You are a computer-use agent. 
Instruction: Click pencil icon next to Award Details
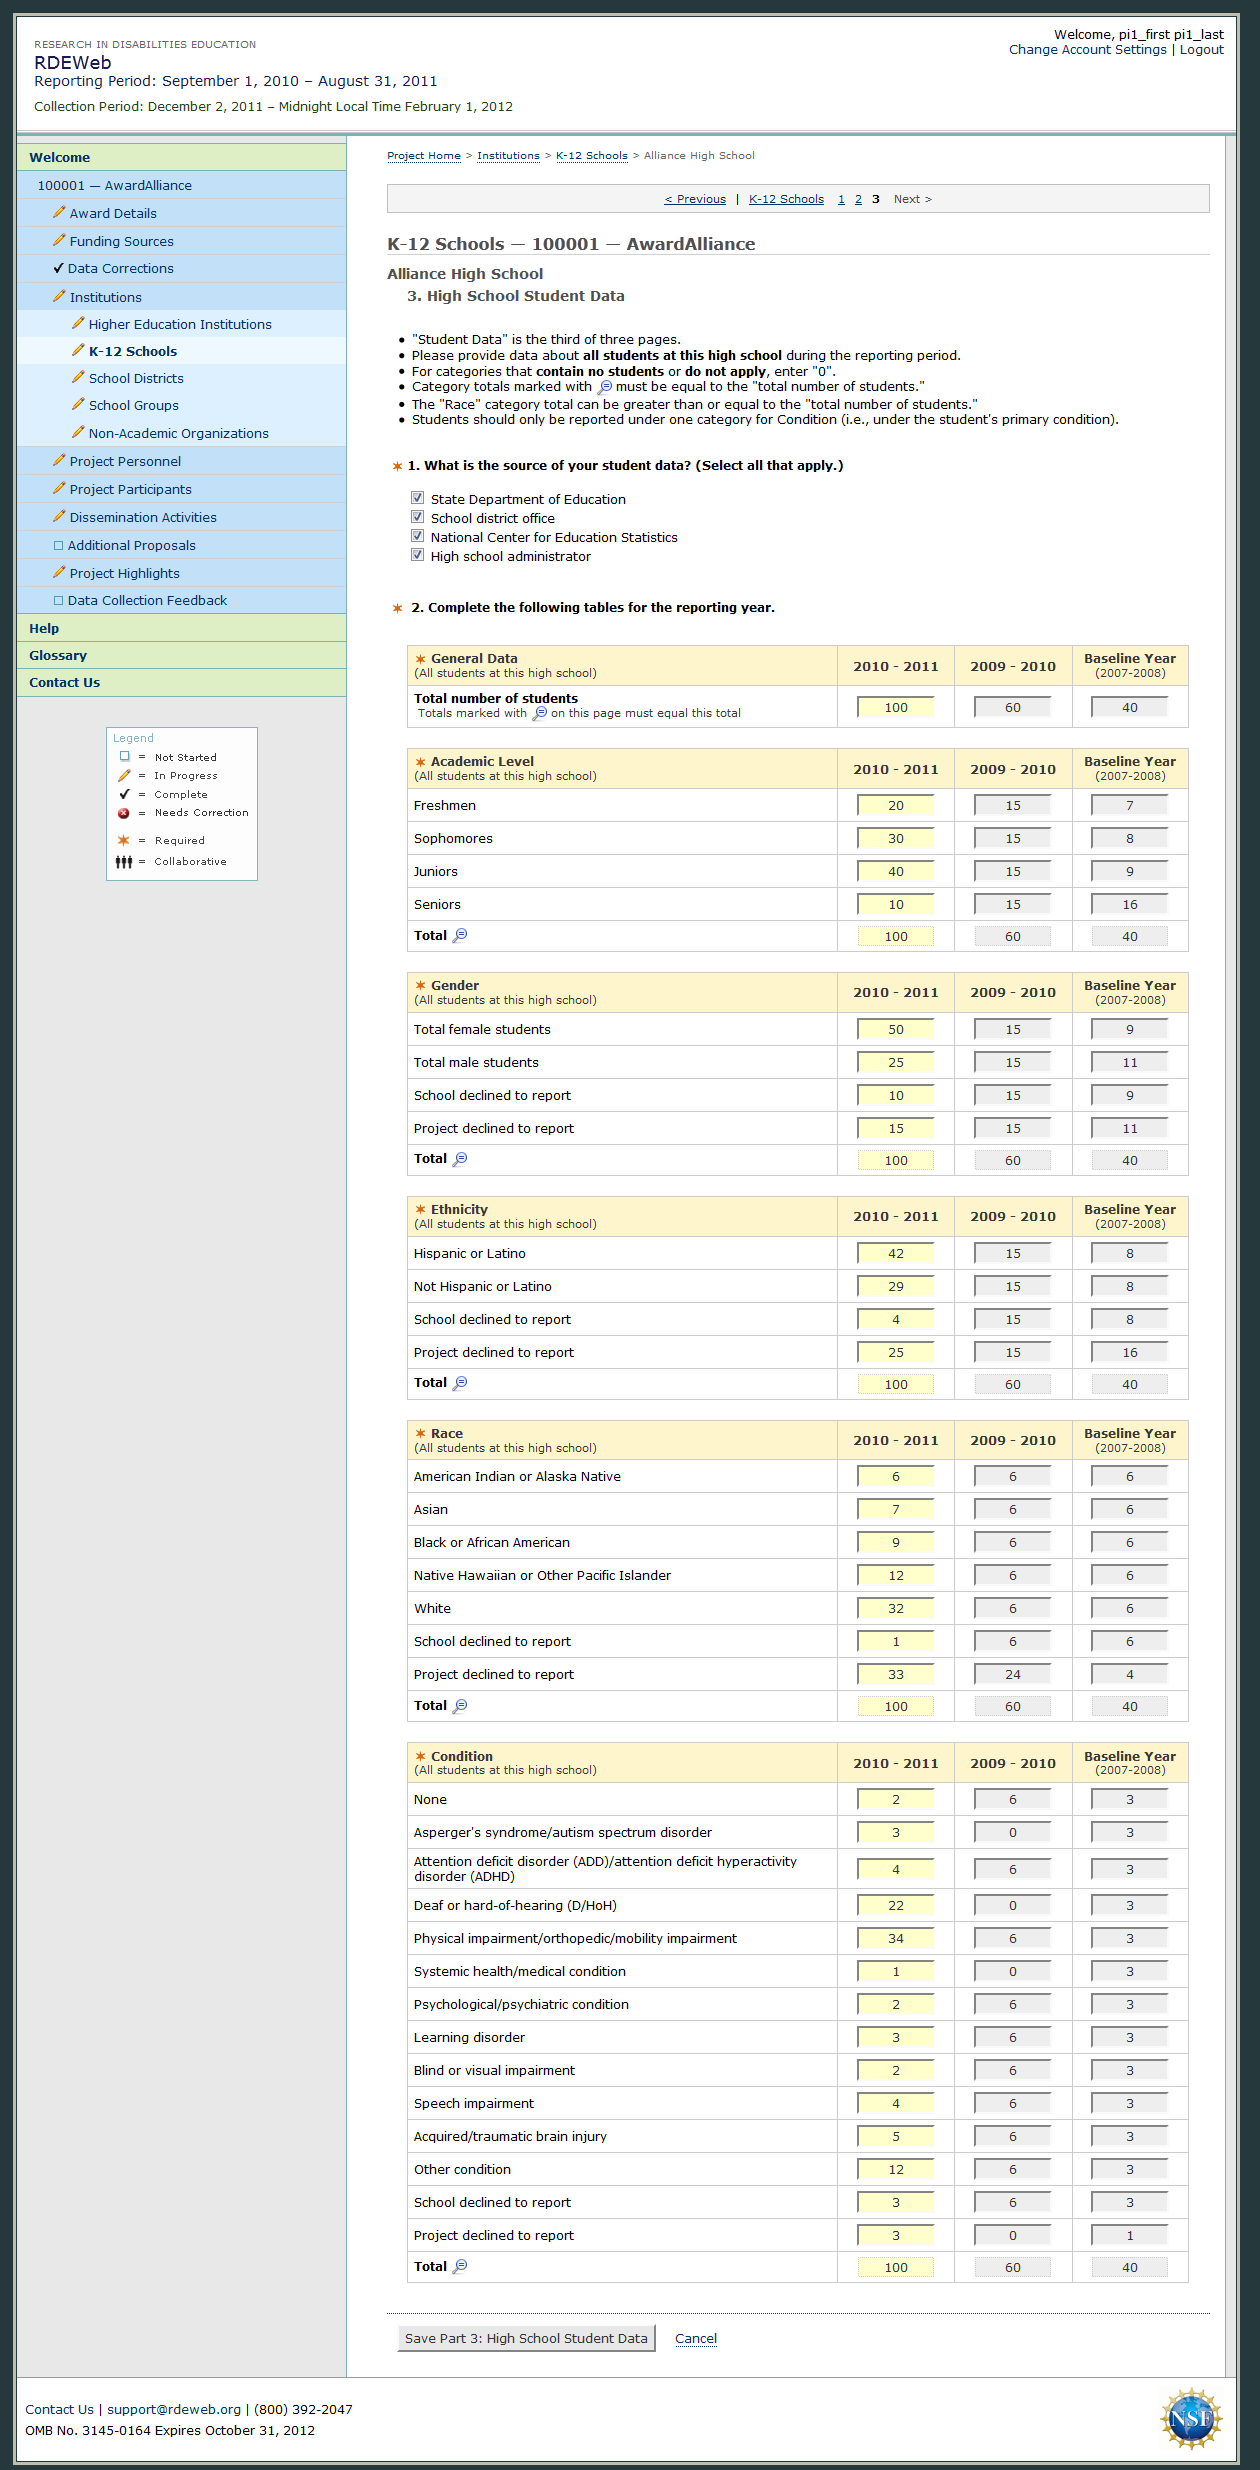[59, 213]
